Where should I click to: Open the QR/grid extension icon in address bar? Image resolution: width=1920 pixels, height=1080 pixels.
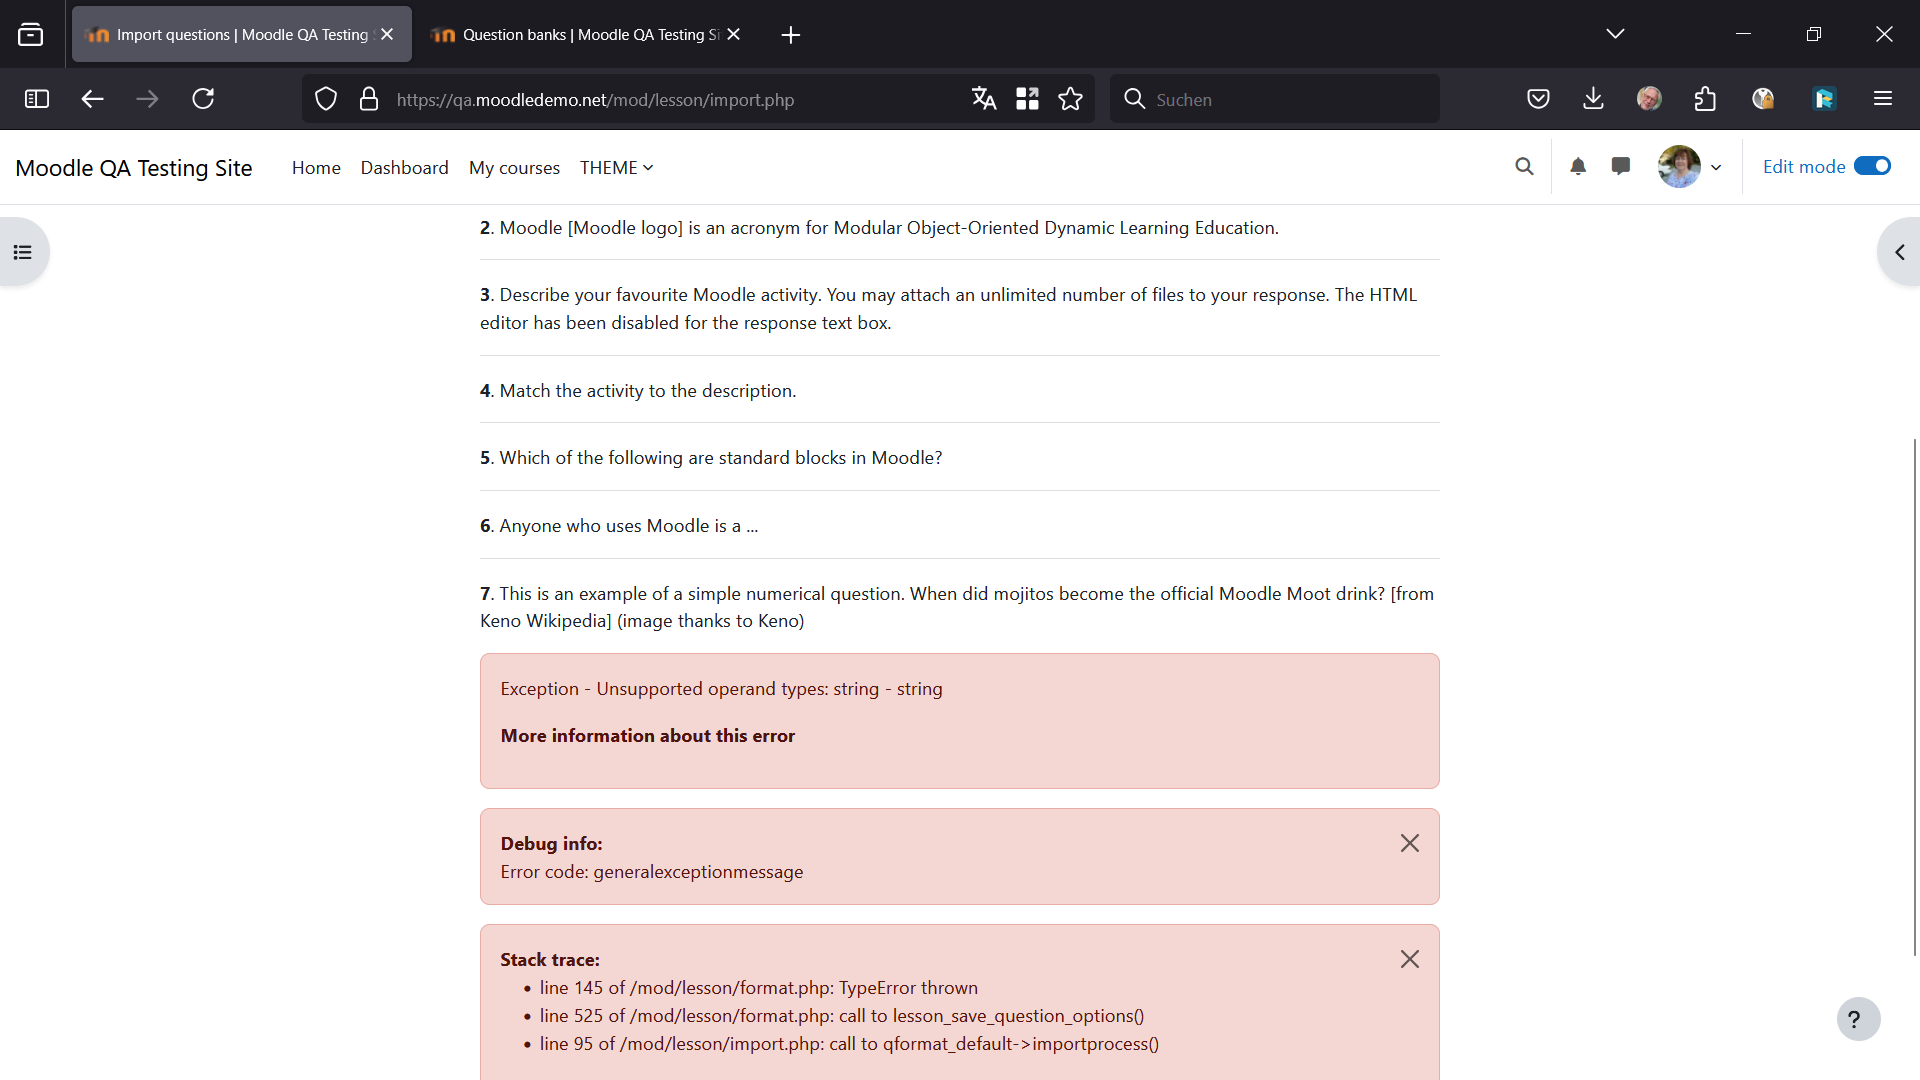1027,99
